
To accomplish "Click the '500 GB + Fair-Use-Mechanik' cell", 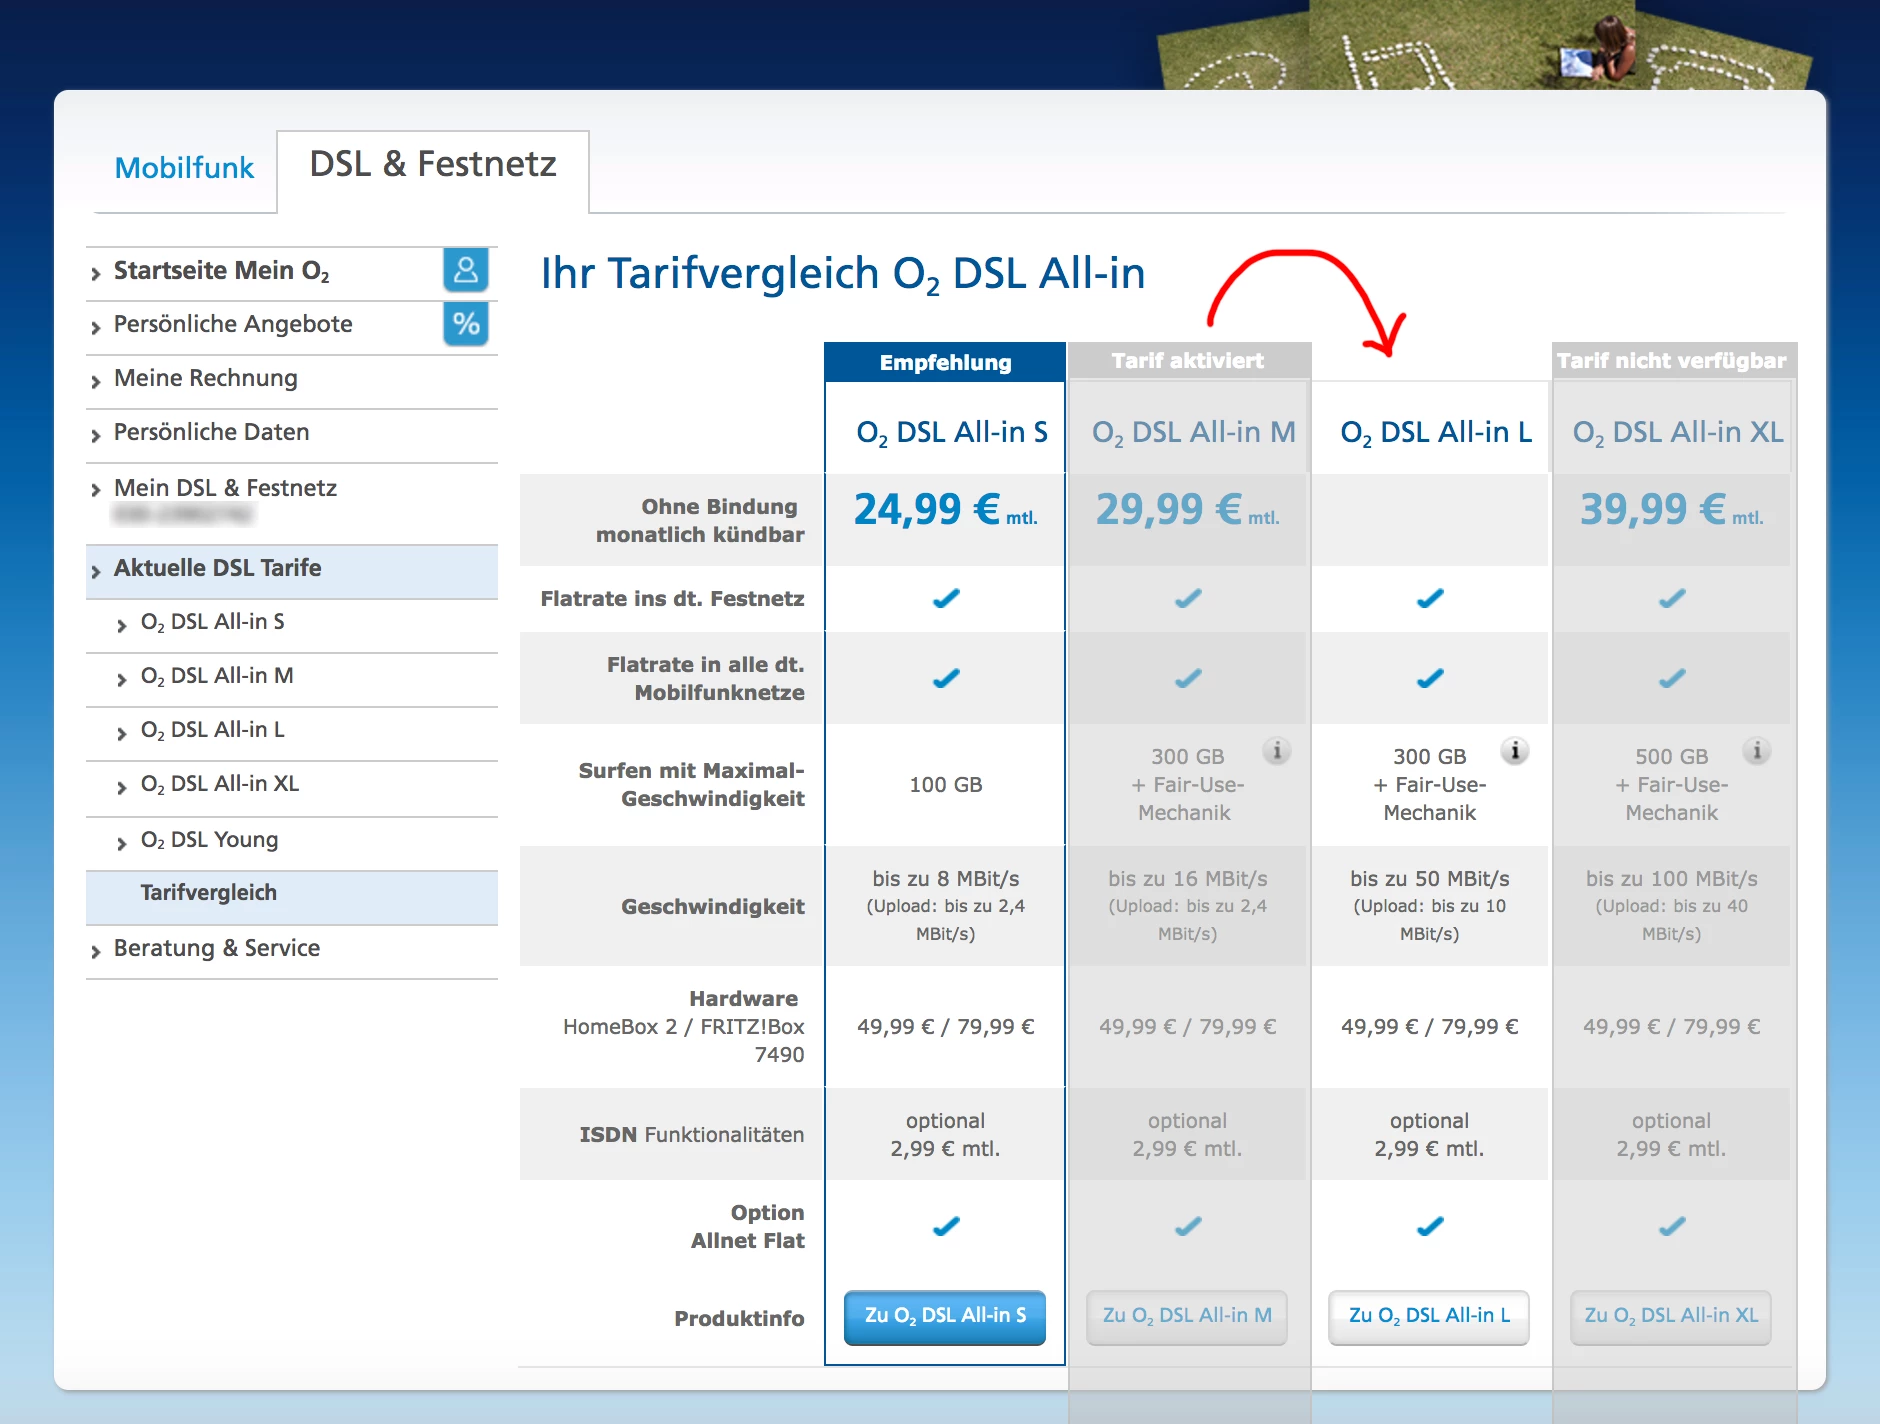I will (1671, 785).
